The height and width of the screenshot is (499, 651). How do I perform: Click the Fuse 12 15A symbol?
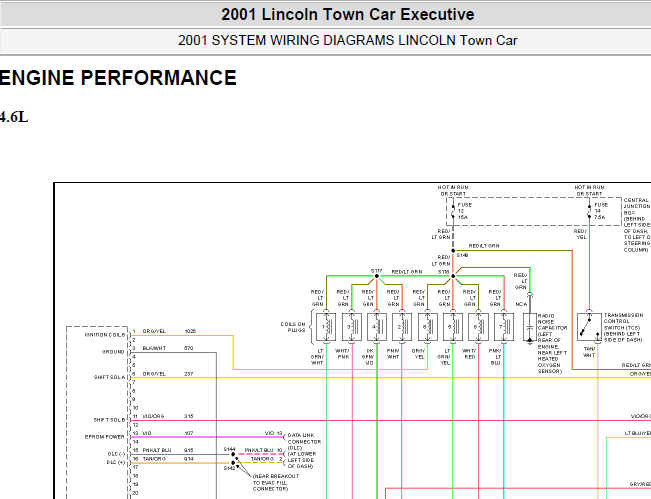coord(453,211)
